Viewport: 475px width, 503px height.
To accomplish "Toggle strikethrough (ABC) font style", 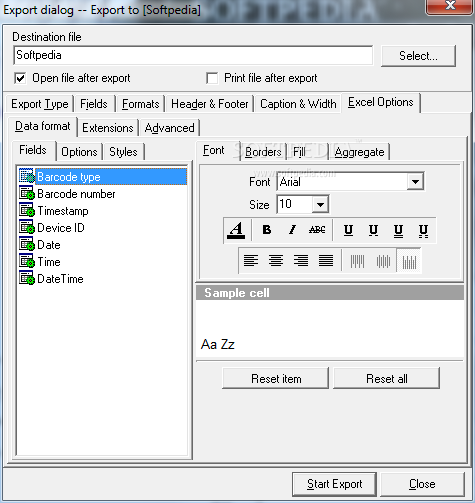I will coord(317,230).
